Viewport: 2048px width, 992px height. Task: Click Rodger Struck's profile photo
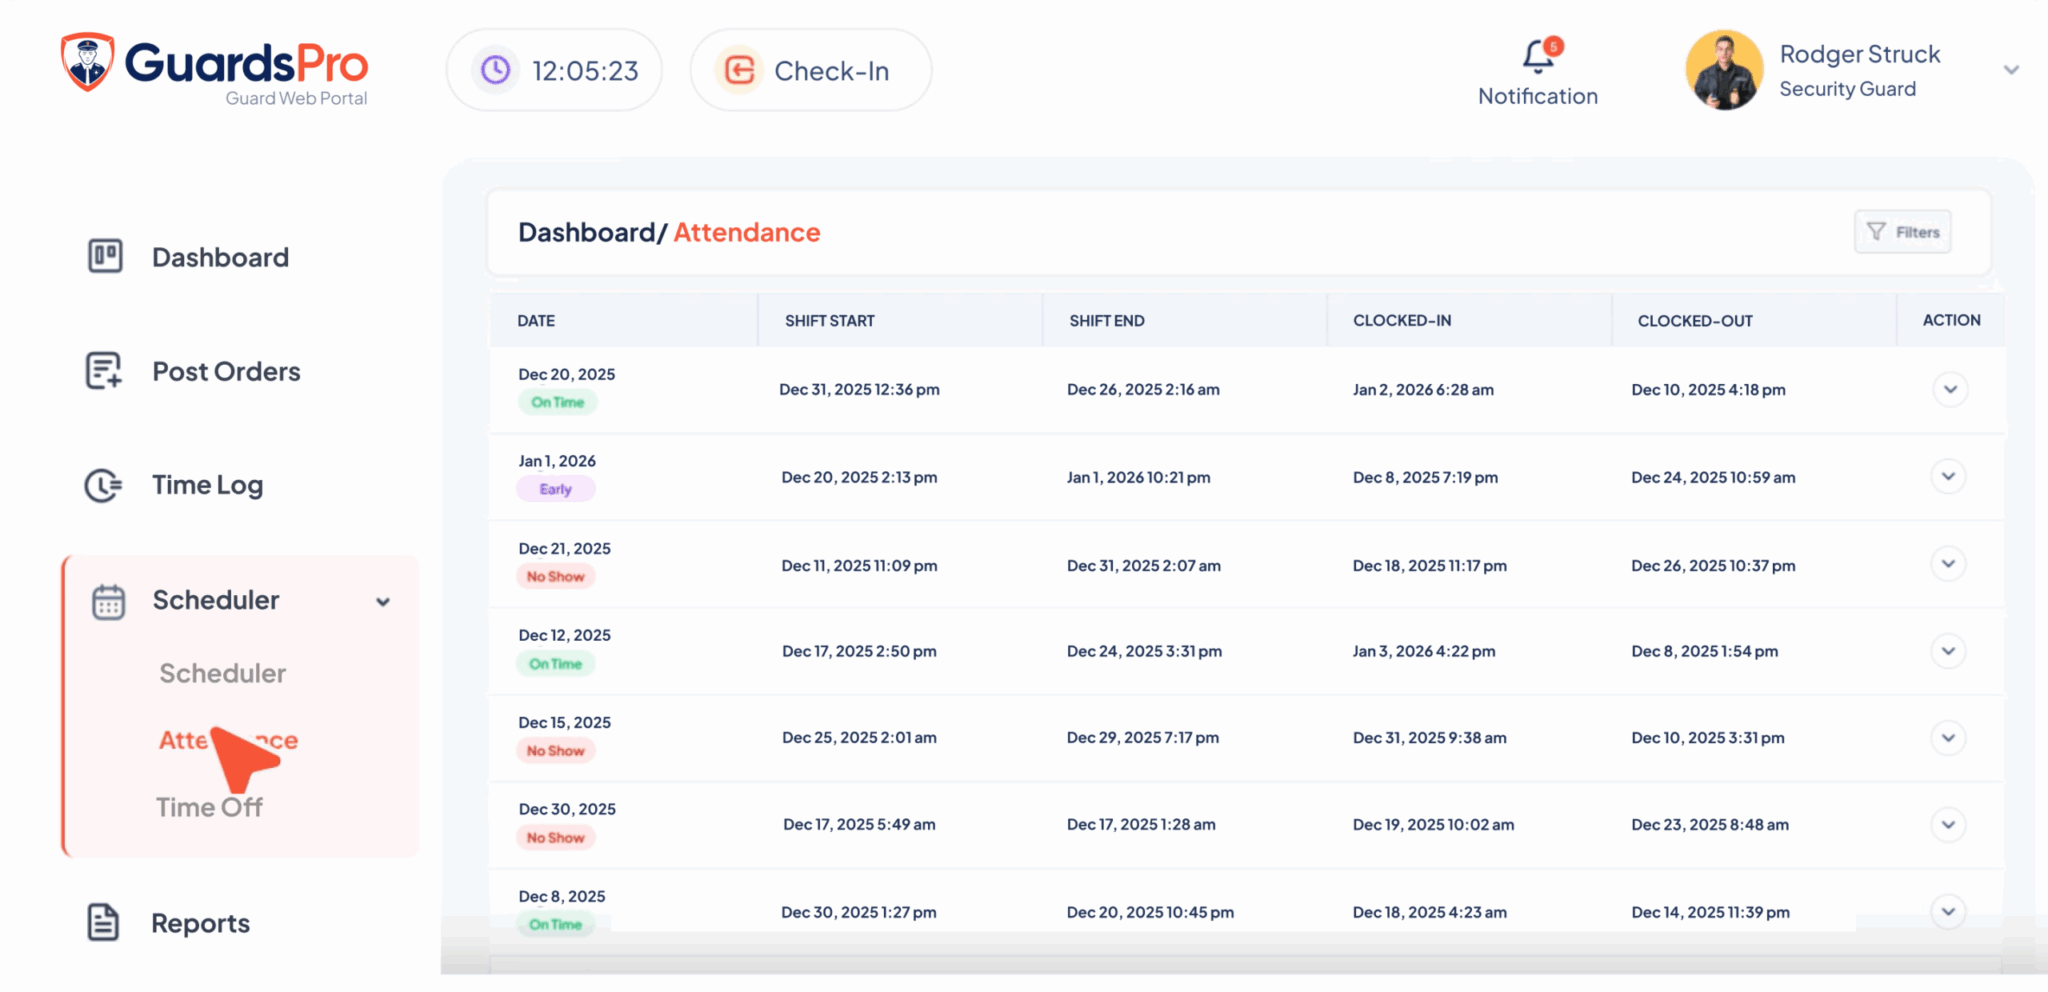point(1724,70)
